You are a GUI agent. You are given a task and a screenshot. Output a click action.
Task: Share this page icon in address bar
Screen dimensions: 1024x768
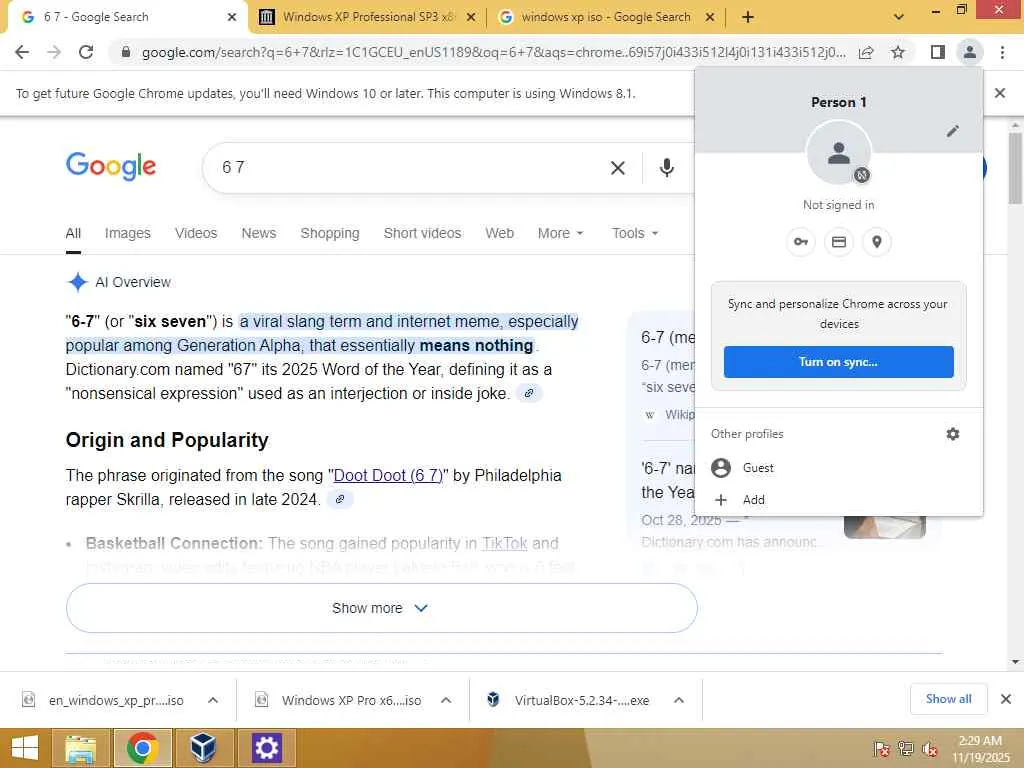tap(866, 52)
